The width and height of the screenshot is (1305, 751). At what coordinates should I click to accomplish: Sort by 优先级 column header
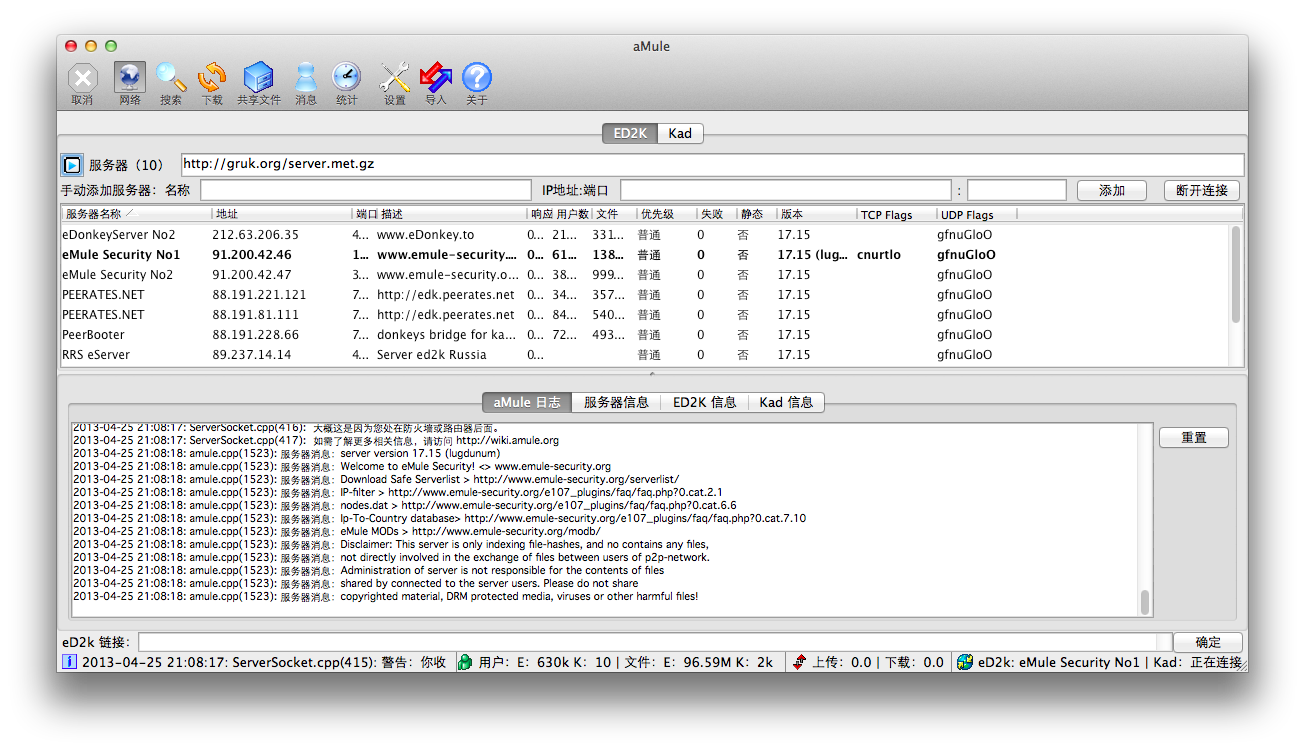tap(666, 214)
